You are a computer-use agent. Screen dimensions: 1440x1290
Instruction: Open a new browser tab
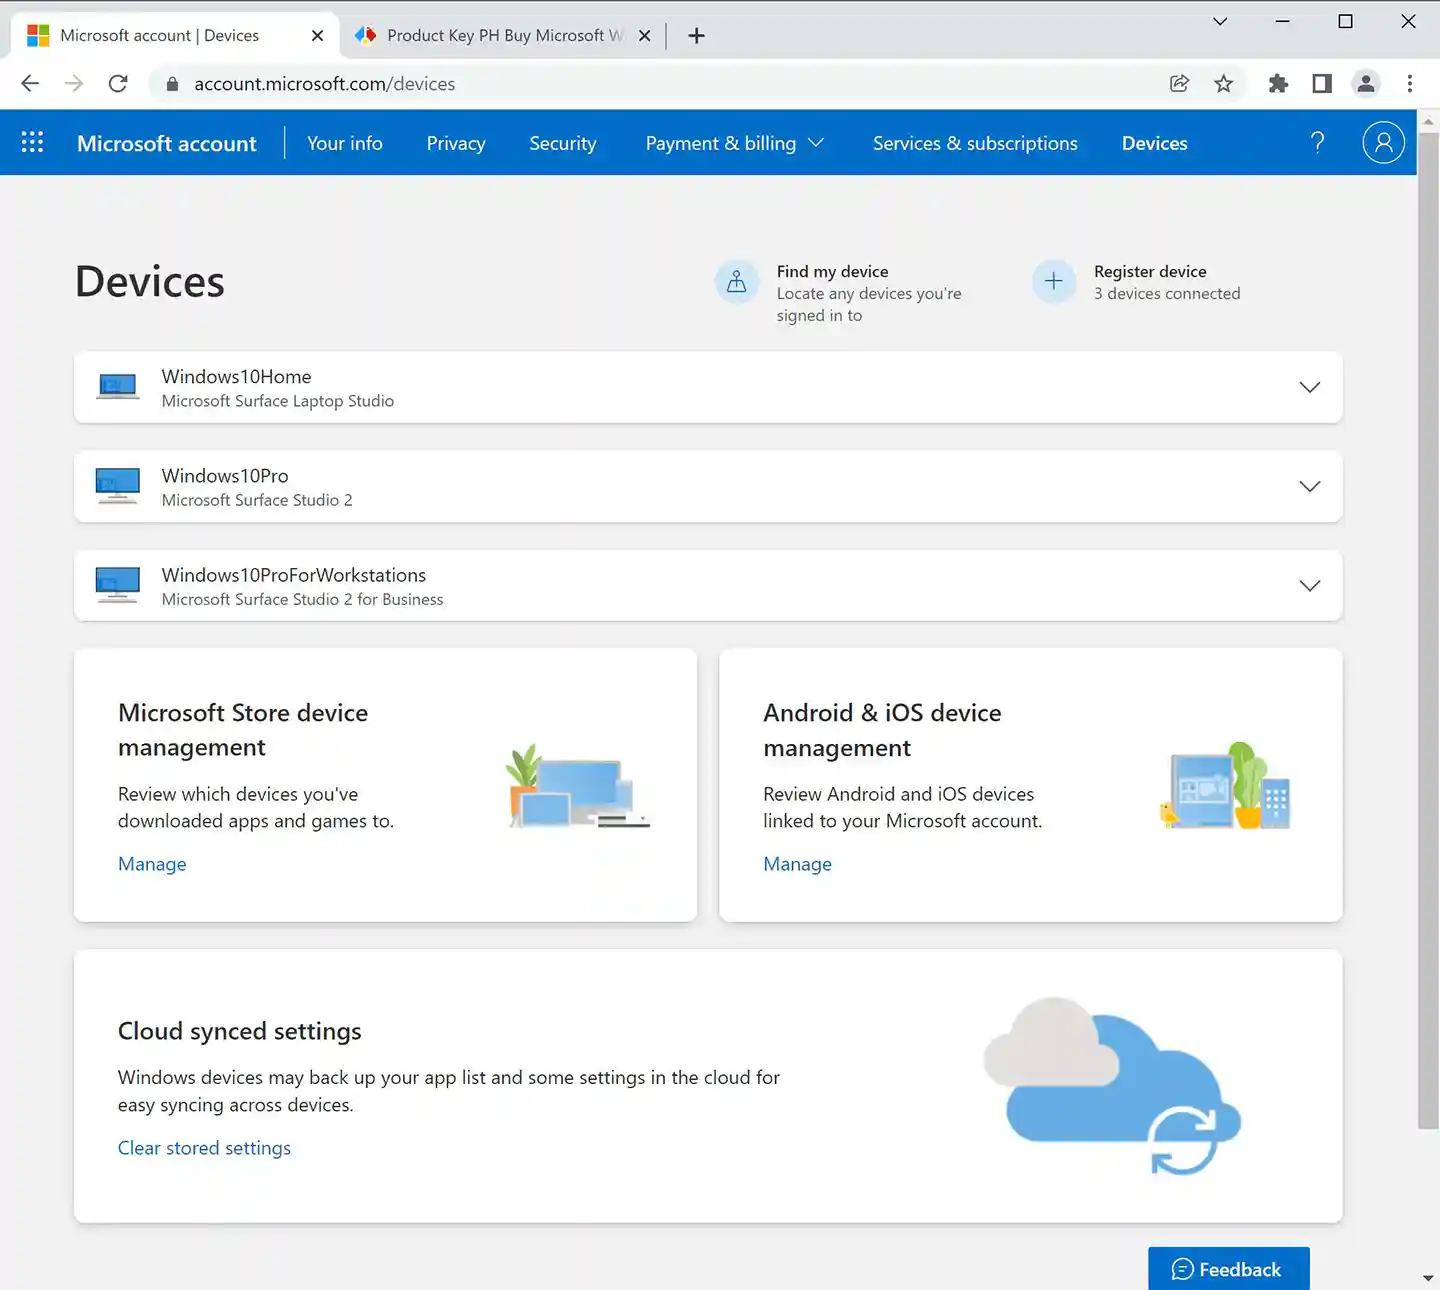(697, 36)
